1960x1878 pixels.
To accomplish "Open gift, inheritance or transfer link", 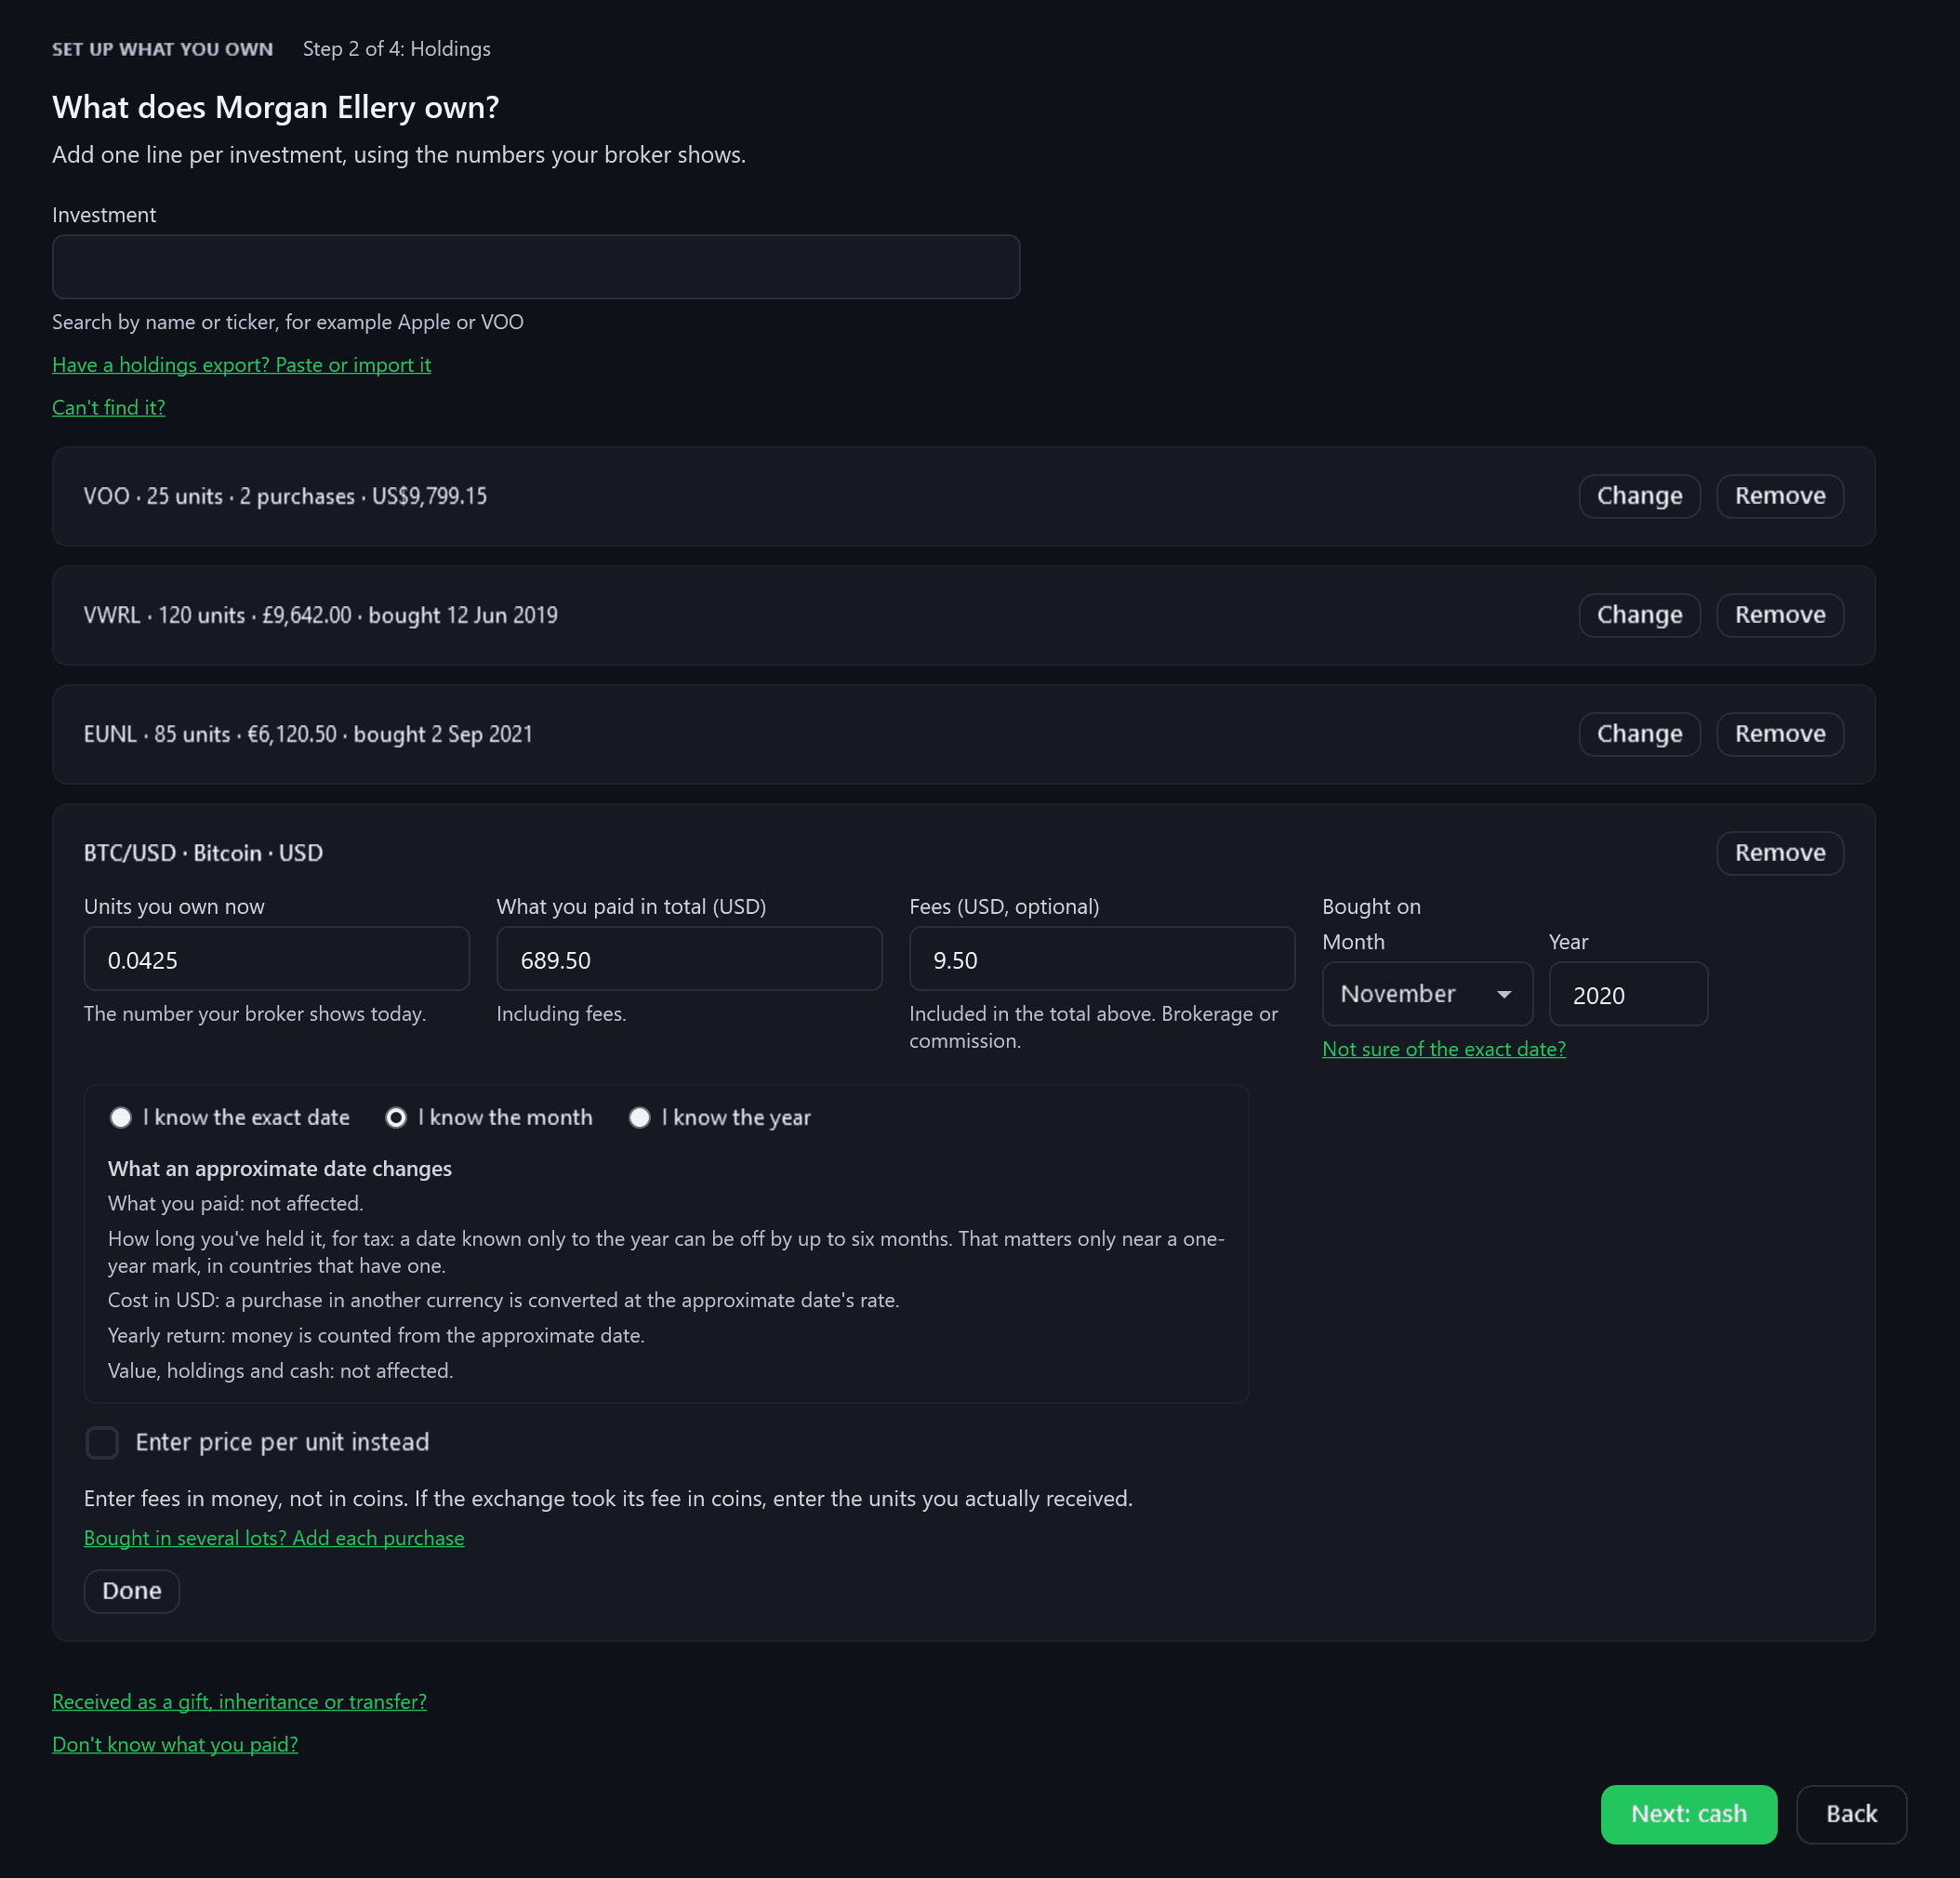I will point(239,1702).
